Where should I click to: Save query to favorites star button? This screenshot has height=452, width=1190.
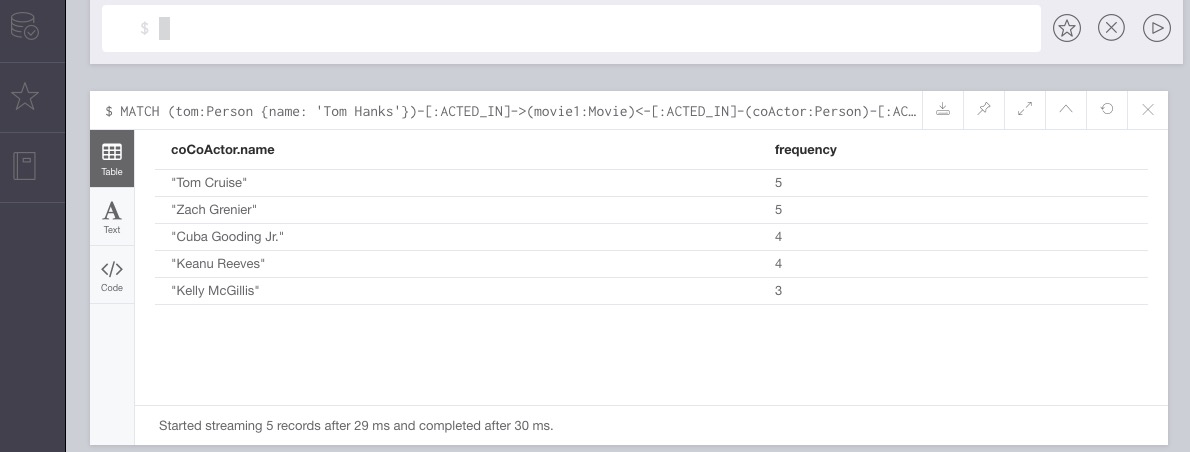(1067, 29)
